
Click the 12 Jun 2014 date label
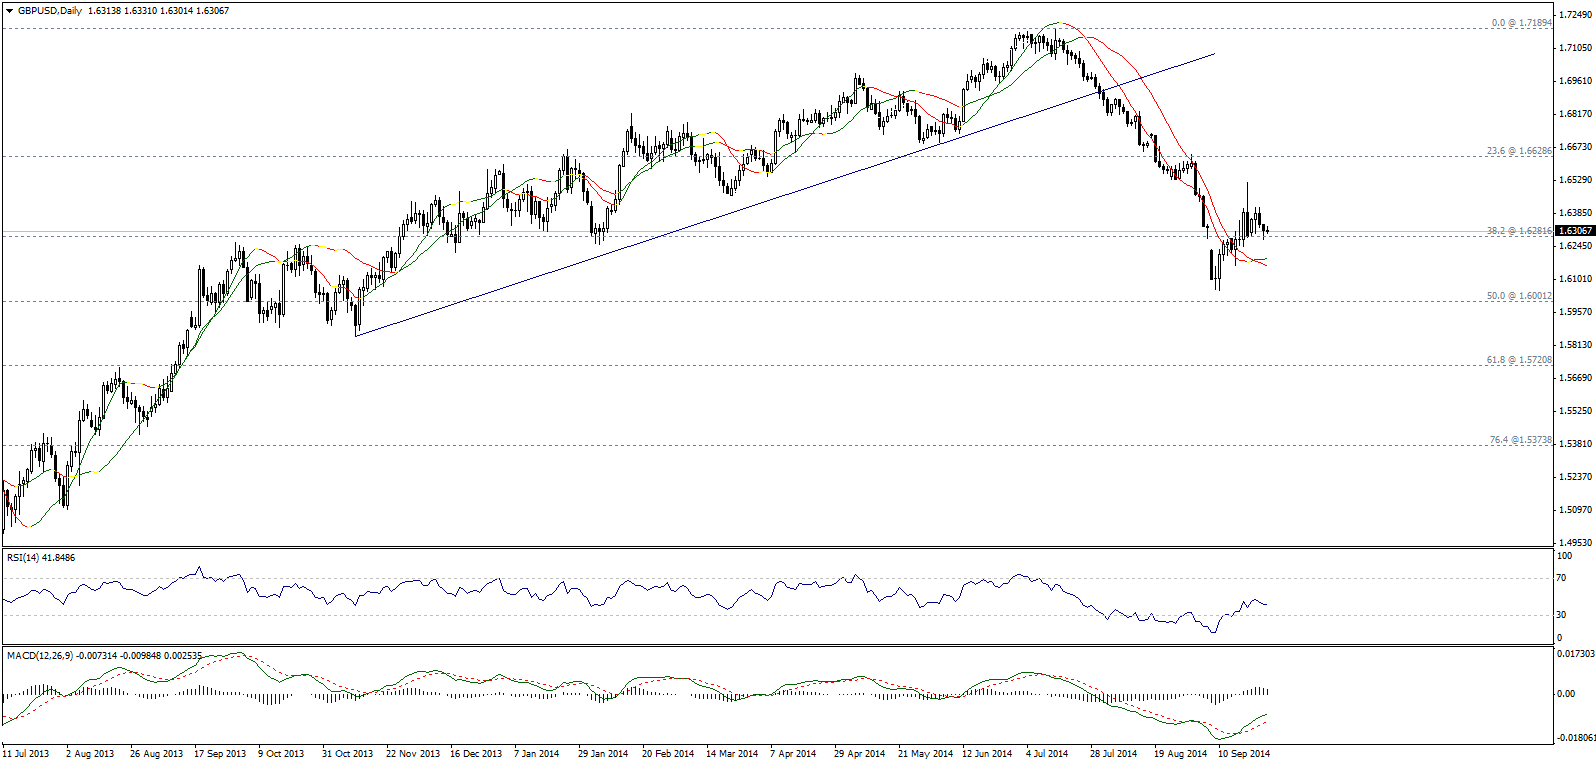987,754
